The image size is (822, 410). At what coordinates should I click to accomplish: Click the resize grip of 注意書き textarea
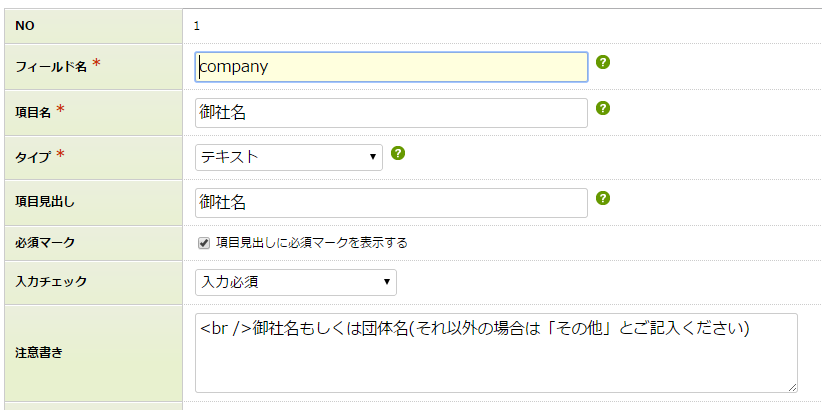[792, 387]
